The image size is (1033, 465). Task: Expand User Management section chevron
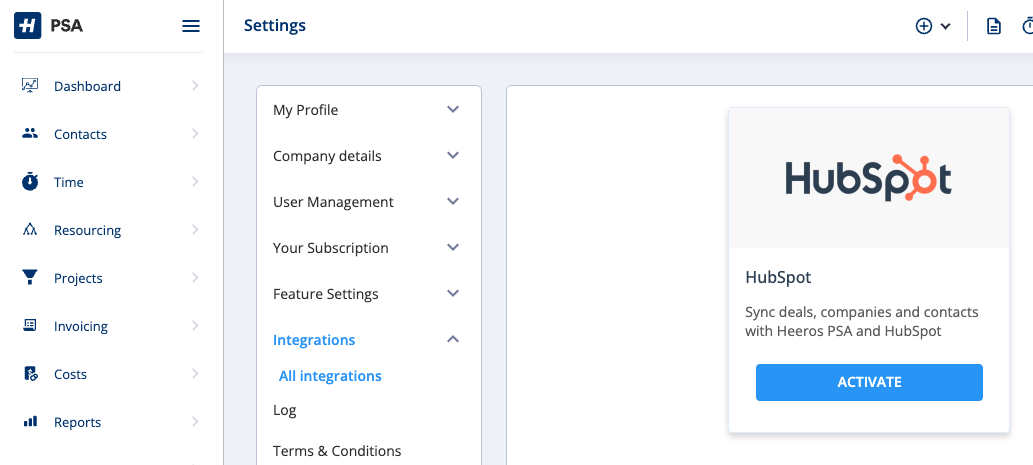pyautogui.click(x=453, y=202)
